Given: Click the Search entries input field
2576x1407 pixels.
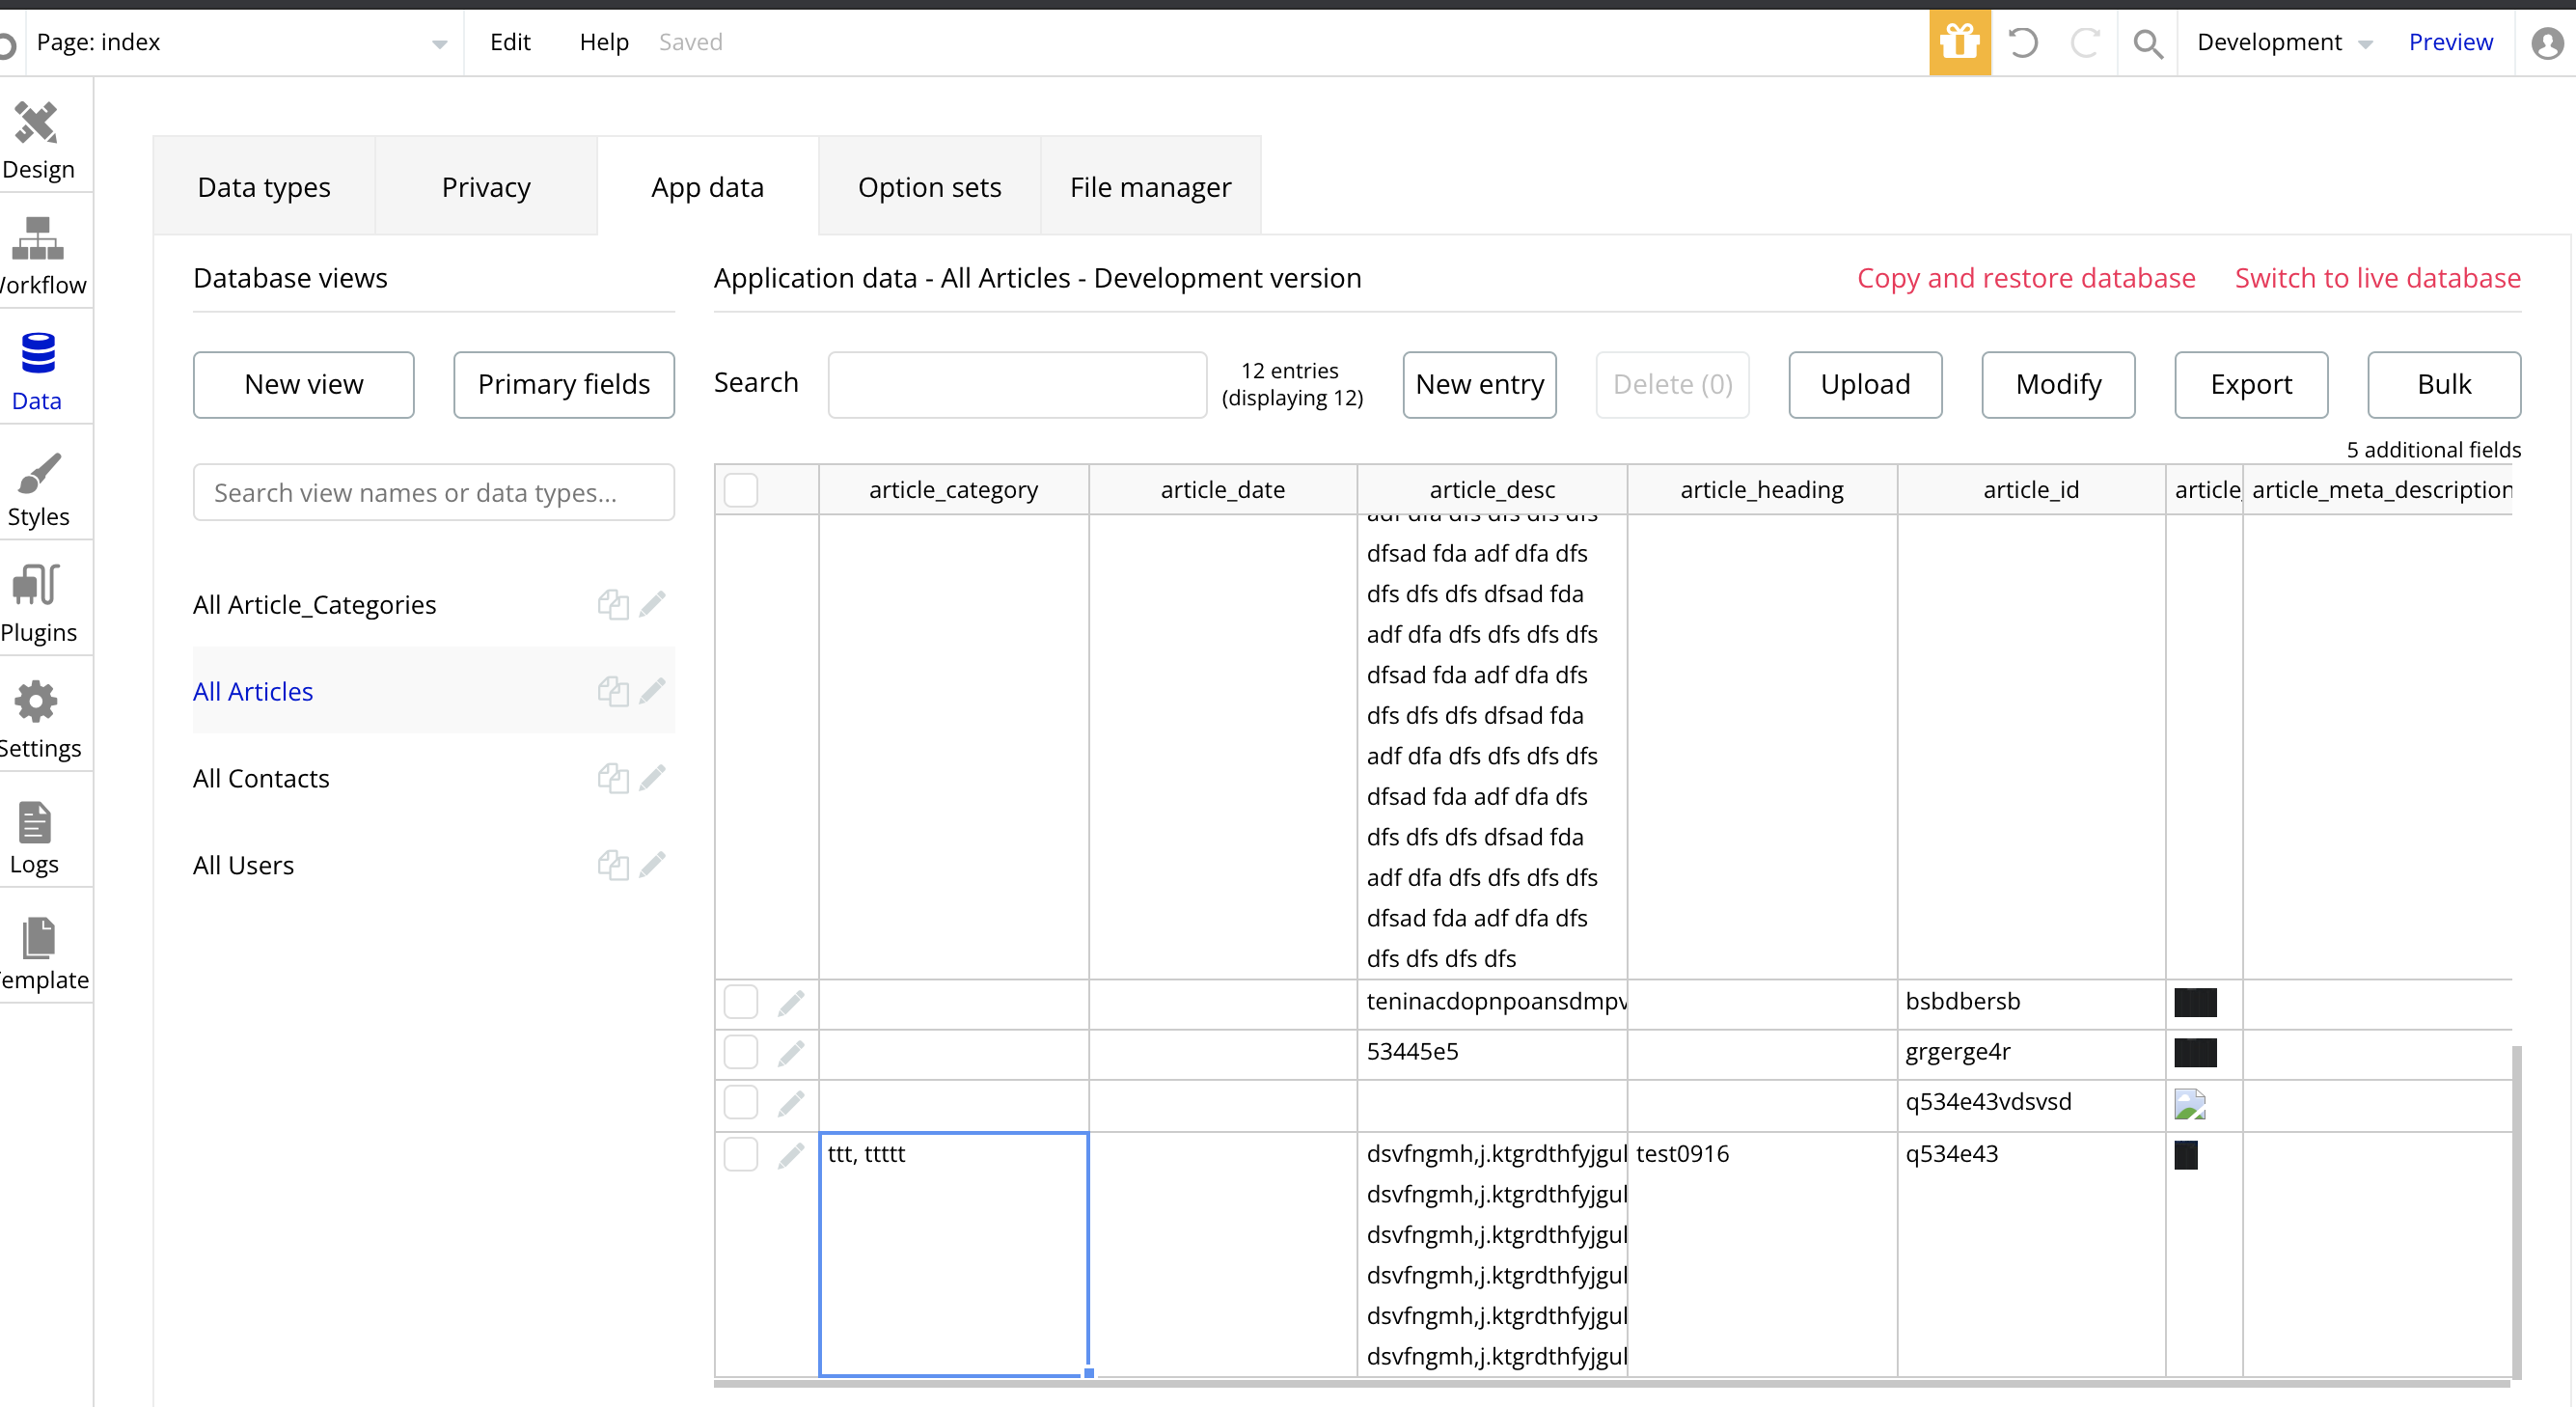Looking at the screenshot, I should 1017,384.
